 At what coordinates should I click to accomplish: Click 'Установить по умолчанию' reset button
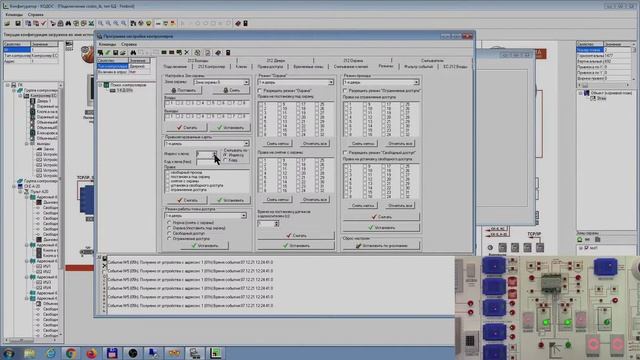(x=381, y=246)
